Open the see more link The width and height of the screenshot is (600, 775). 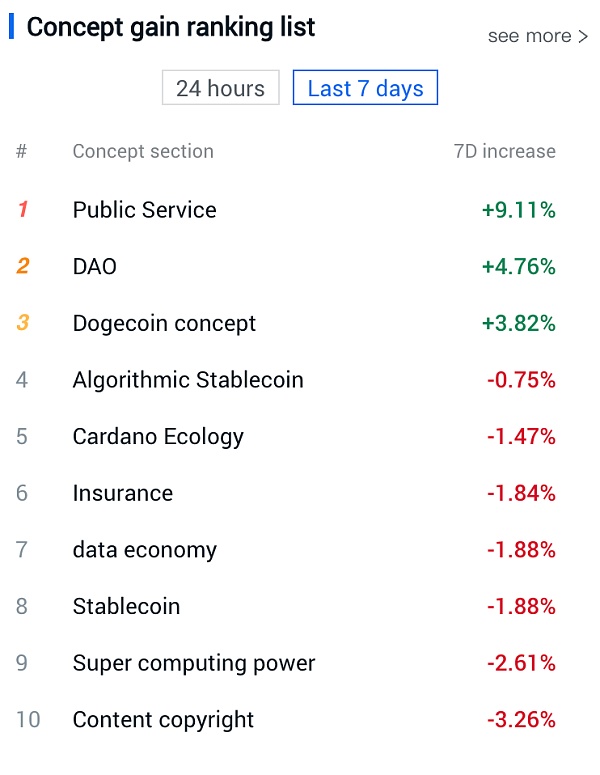[x=537, y=36]
